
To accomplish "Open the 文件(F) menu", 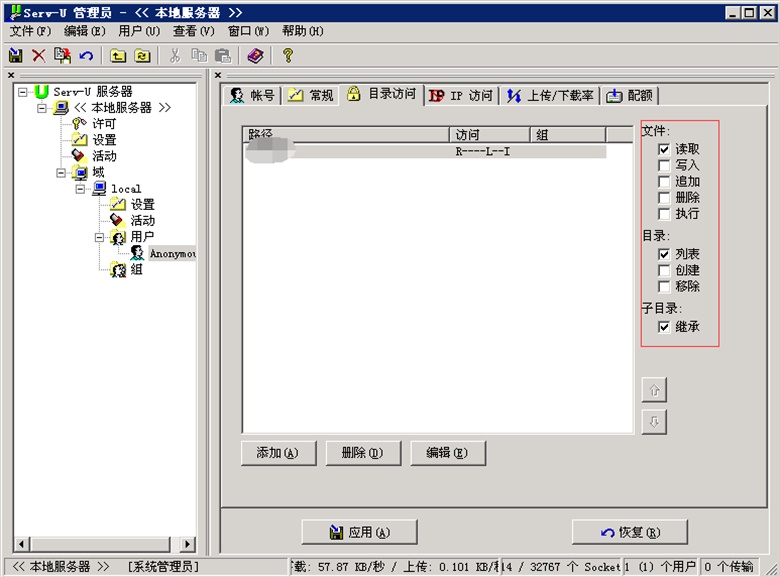I will click(x=30, y=31).
